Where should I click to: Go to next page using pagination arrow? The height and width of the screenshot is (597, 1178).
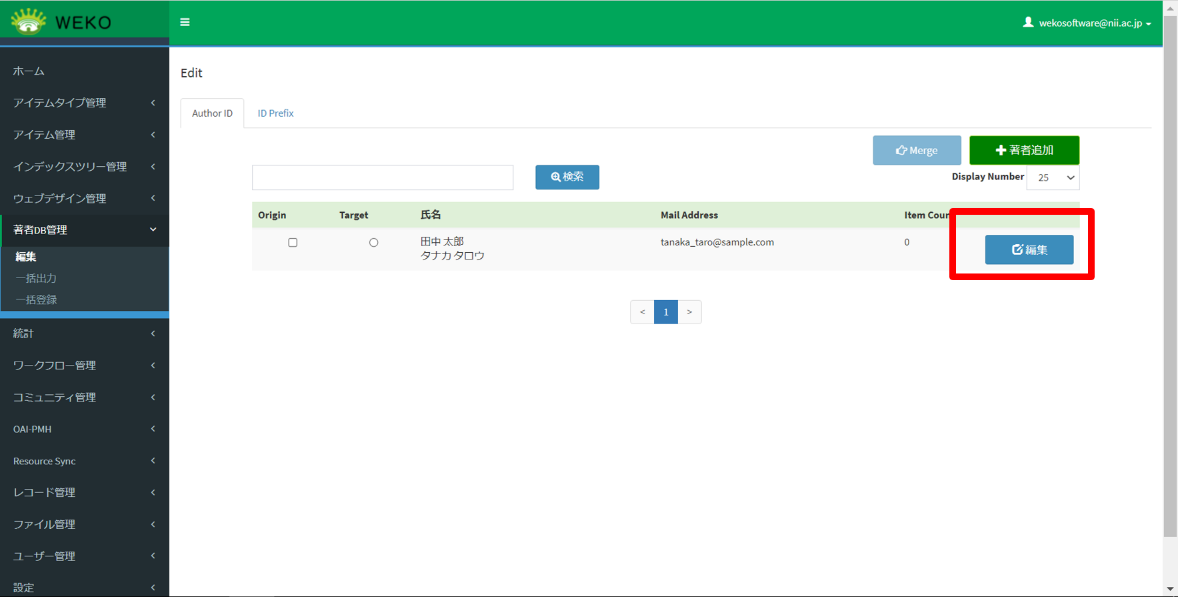(x=690, y=312)
